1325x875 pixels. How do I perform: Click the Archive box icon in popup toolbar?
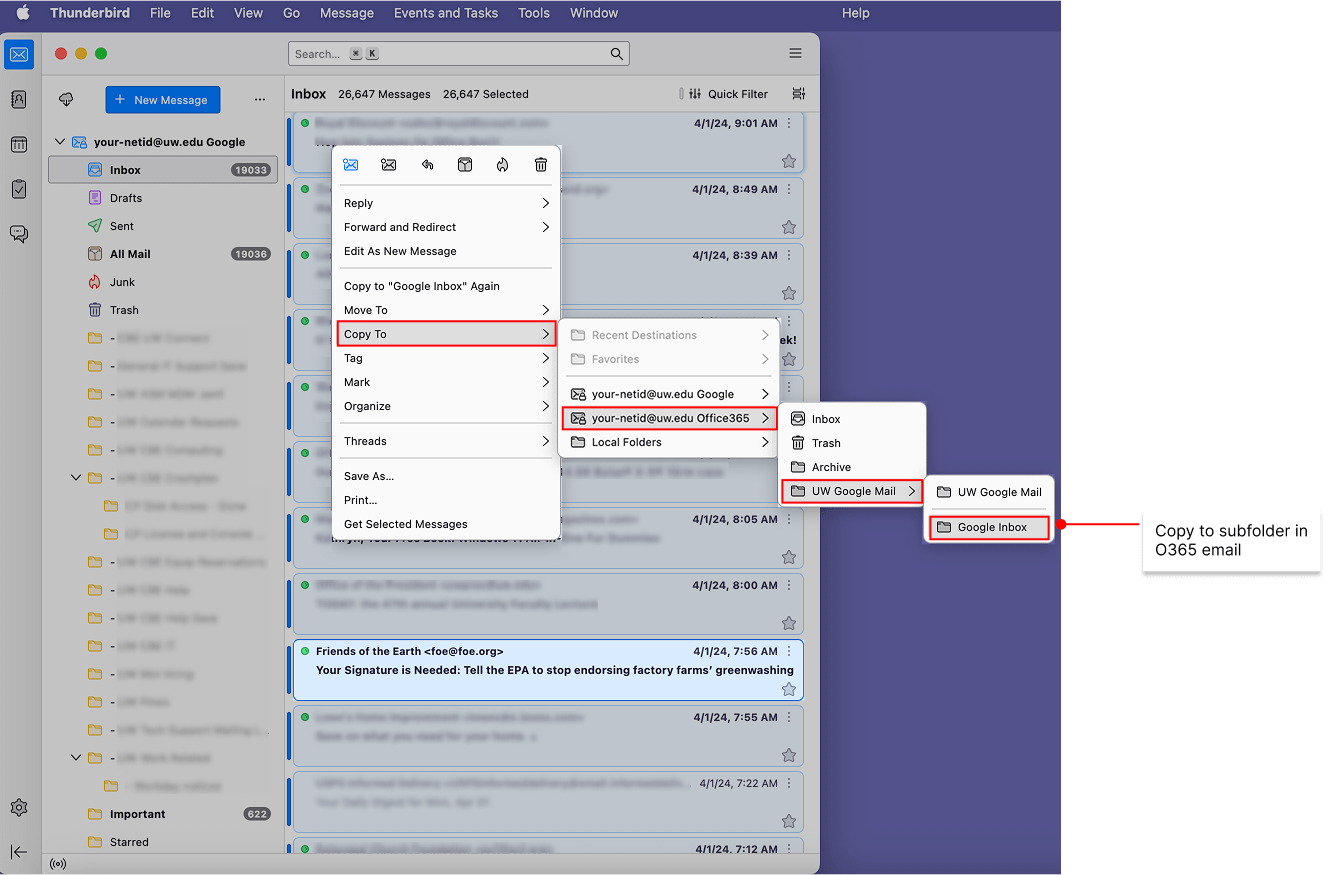465,164
